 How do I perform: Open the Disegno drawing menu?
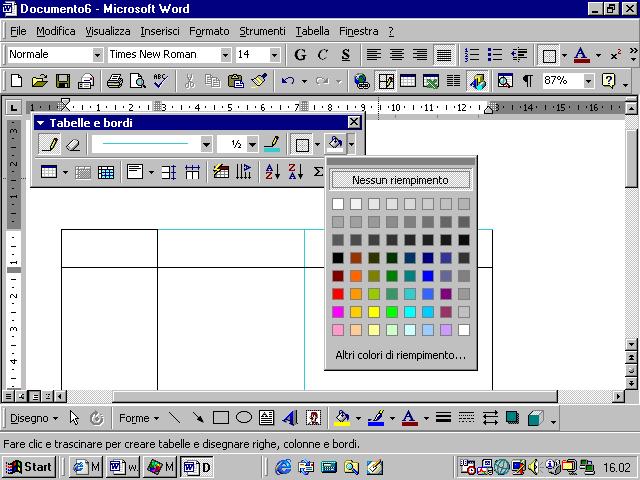pyautogui.click(x=34, y=418)
